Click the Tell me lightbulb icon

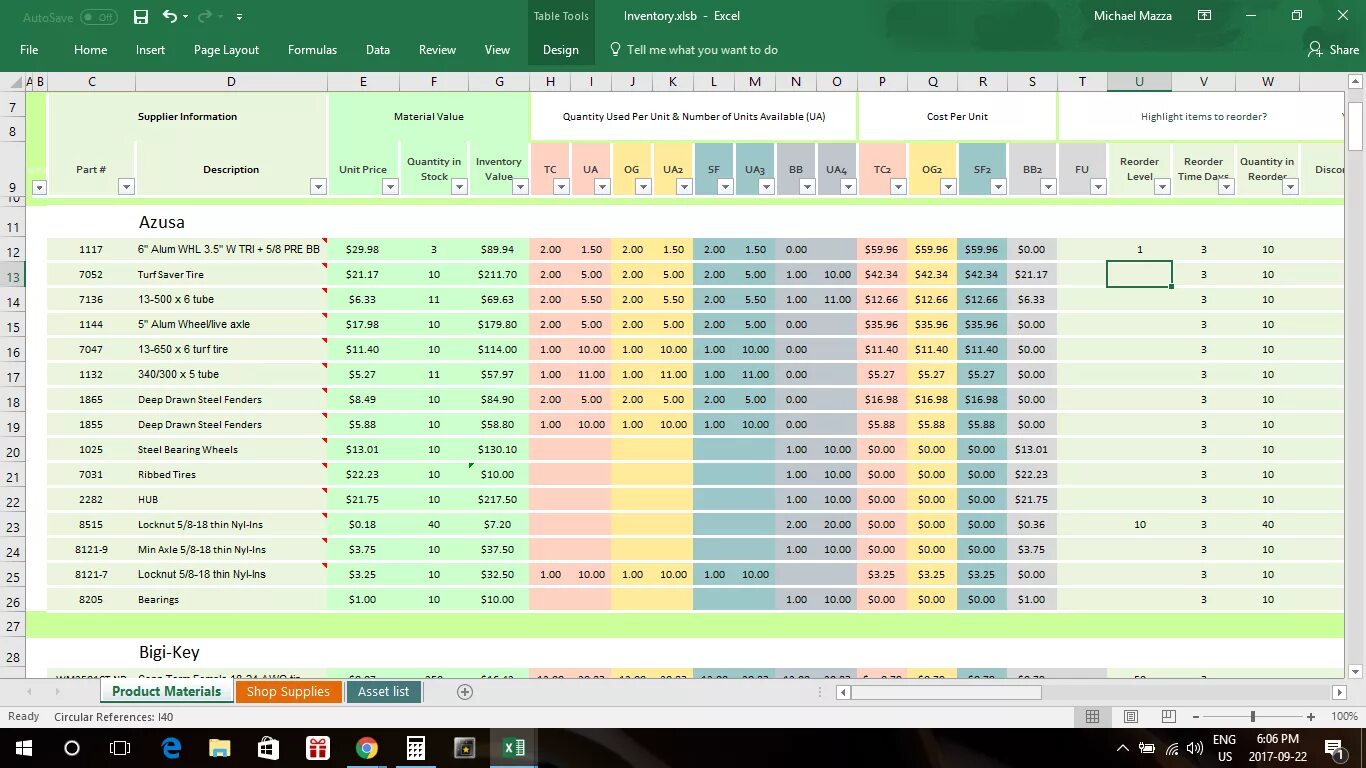(x=615, y=49)
